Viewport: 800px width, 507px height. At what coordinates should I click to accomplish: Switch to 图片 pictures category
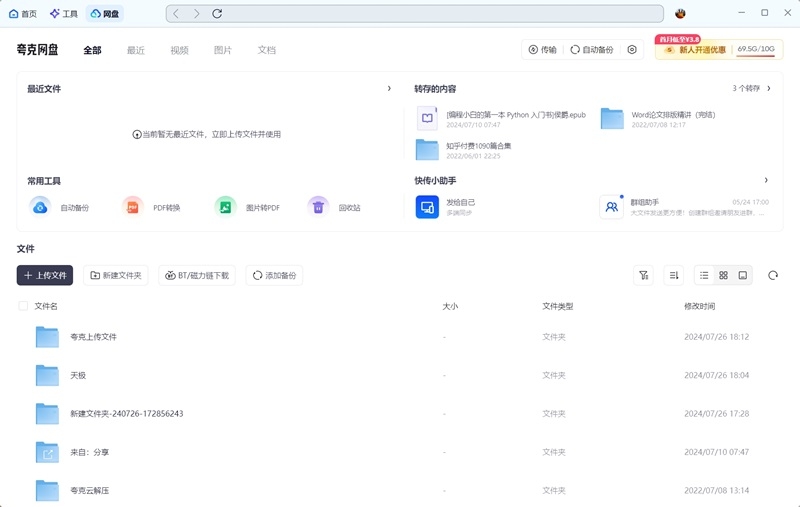pos(223,50)
